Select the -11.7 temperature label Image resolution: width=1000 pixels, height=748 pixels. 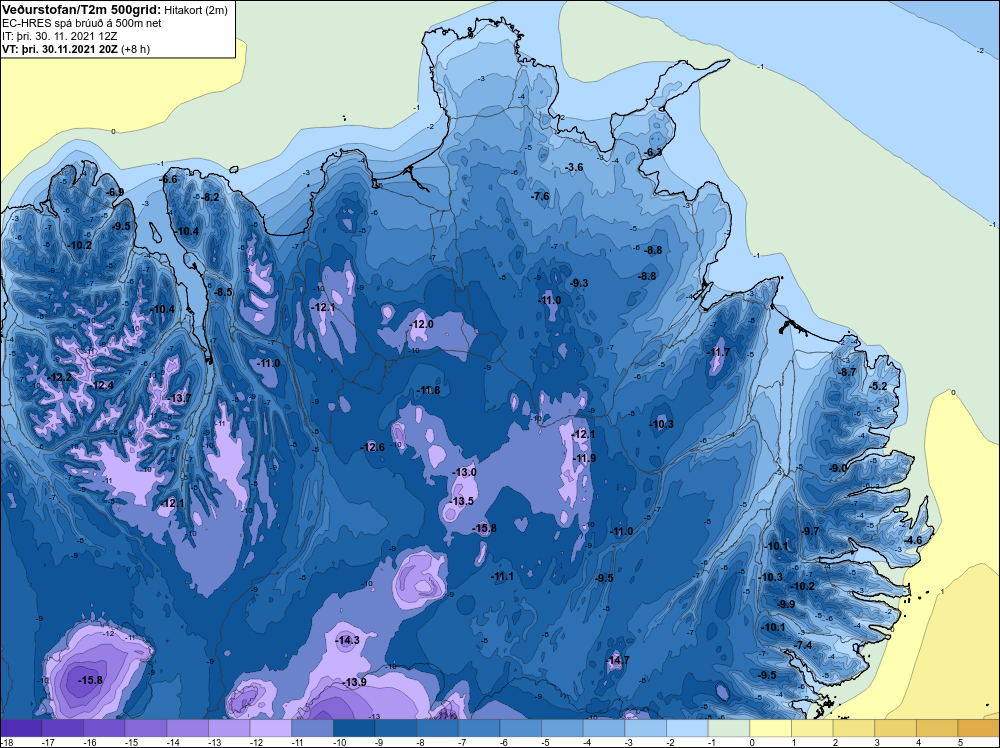(719, 352)
